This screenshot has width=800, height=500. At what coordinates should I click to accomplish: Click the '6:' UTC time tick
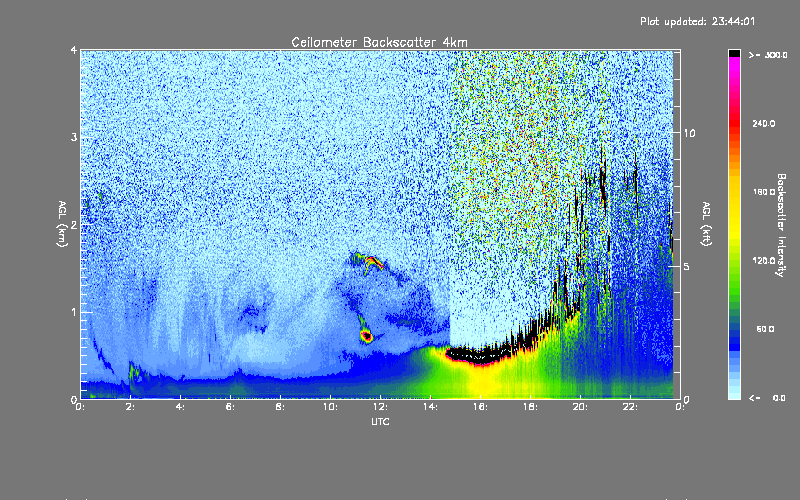[x=231, y=407]
